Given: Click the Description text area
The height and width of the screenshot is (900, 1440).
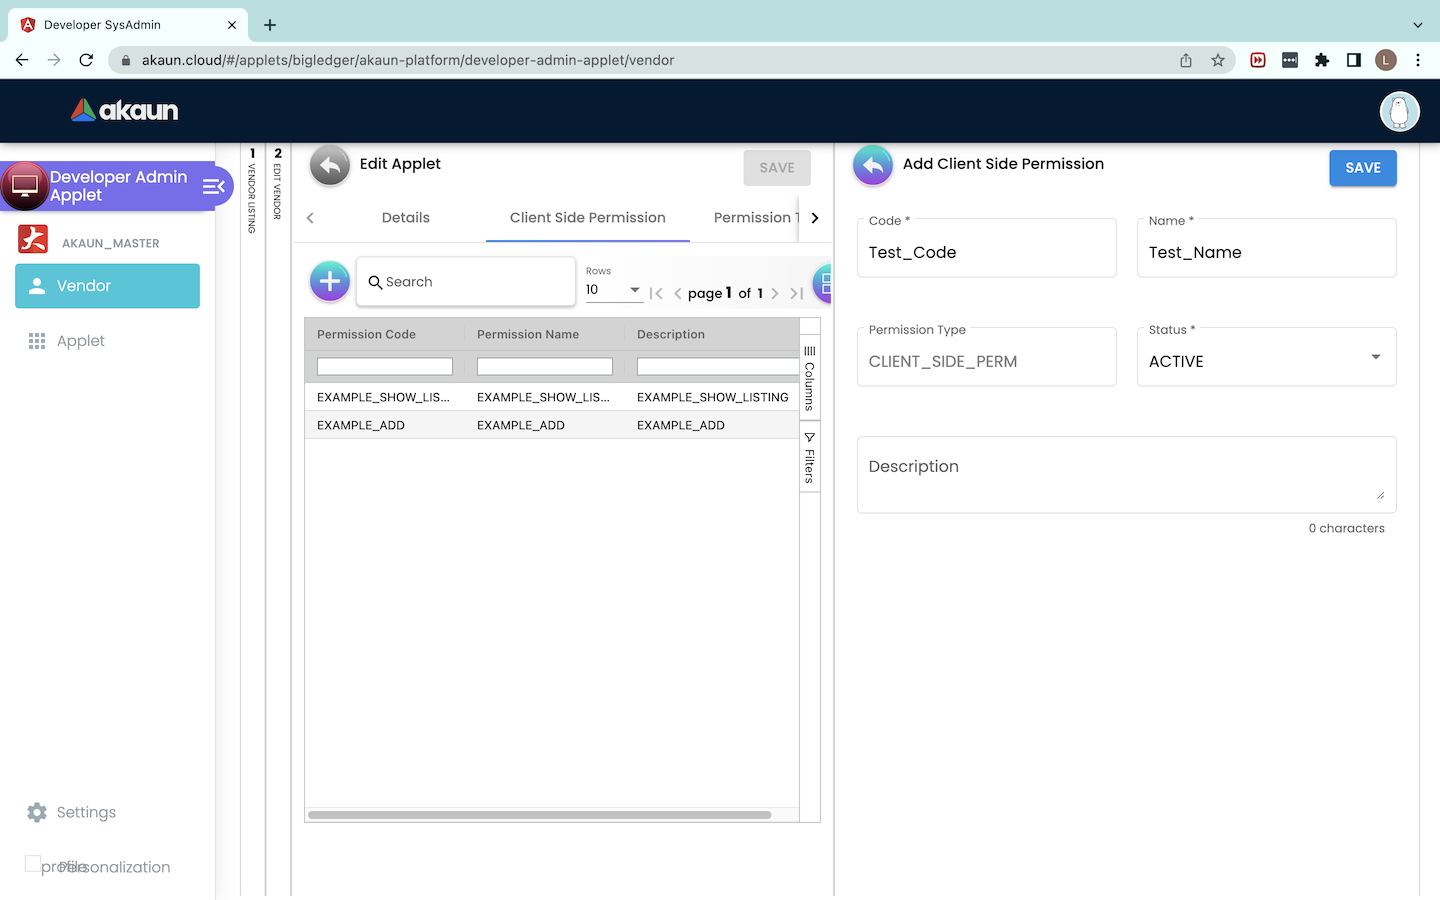Looking at the screenshot, I should coord(1126,474).
